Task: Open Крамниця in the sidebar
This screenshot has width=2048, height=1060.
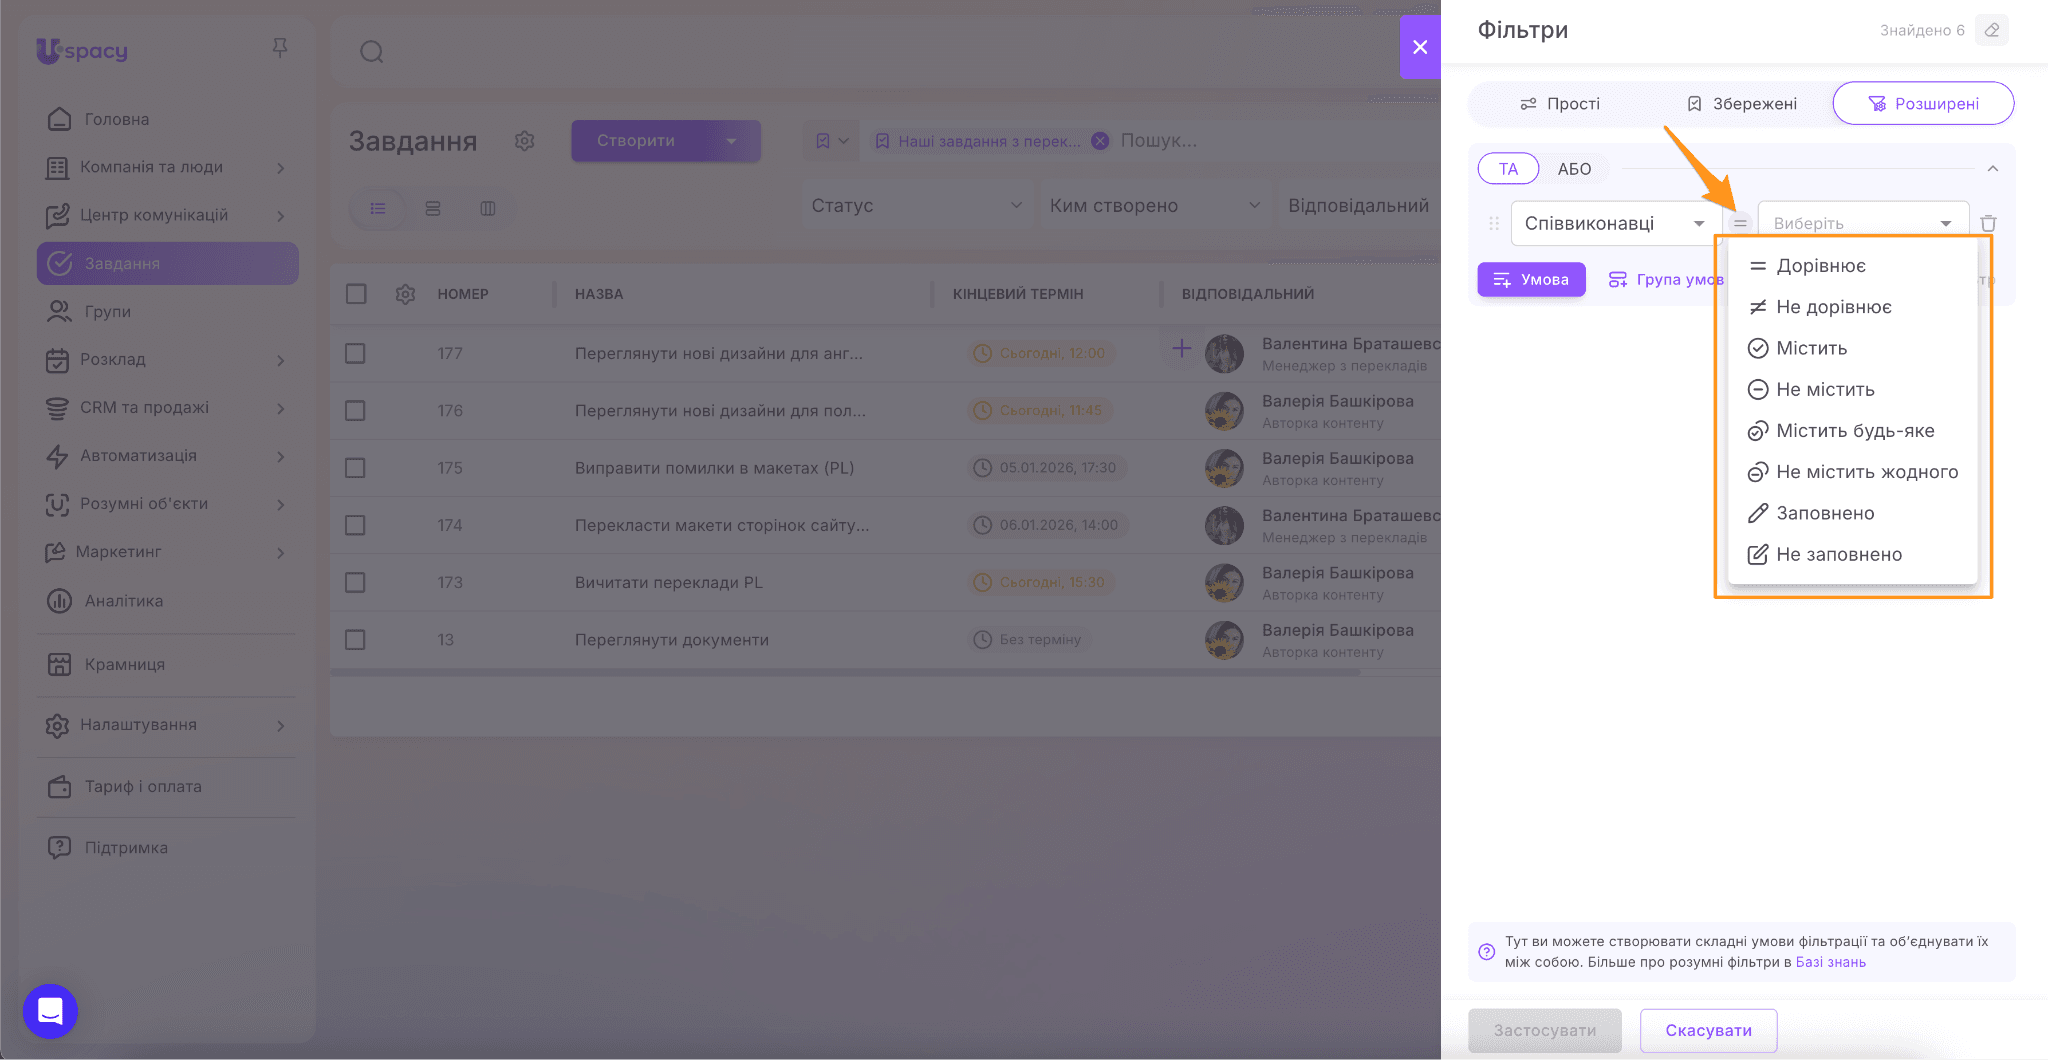Action: (167, 664)
